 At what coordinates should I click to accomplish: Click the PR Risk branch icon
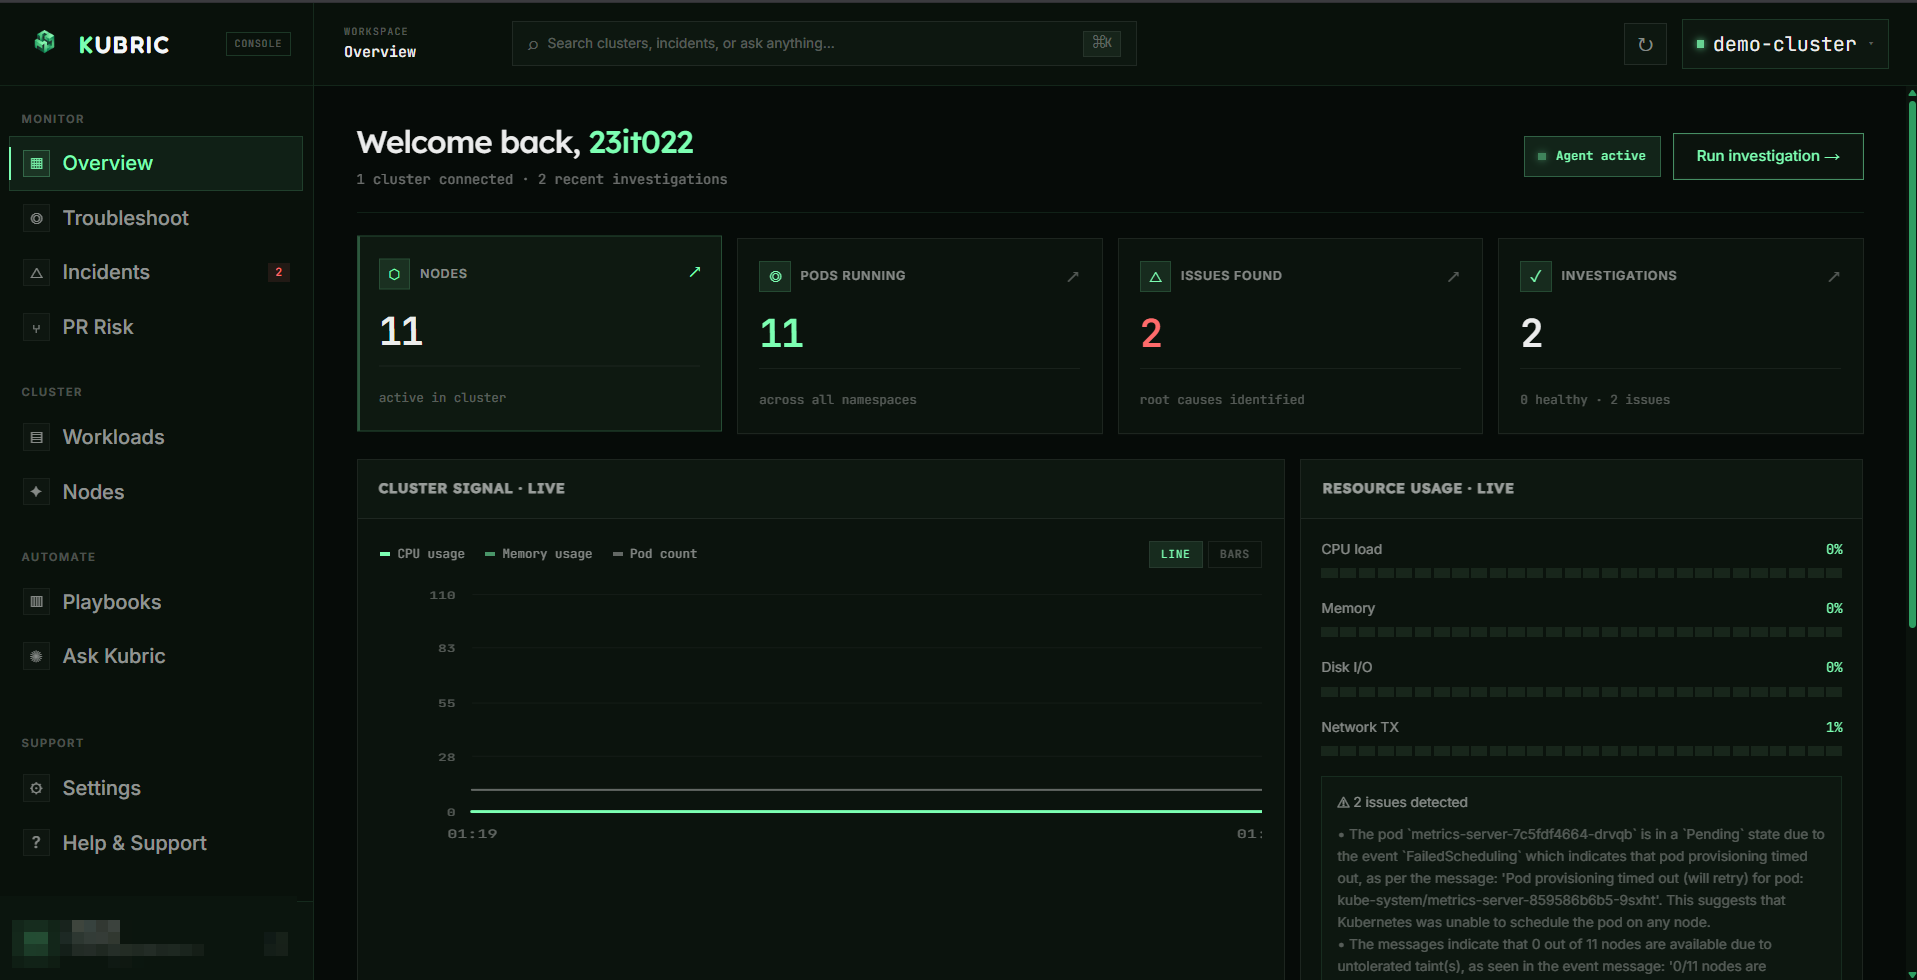click(x=37, y=327)
